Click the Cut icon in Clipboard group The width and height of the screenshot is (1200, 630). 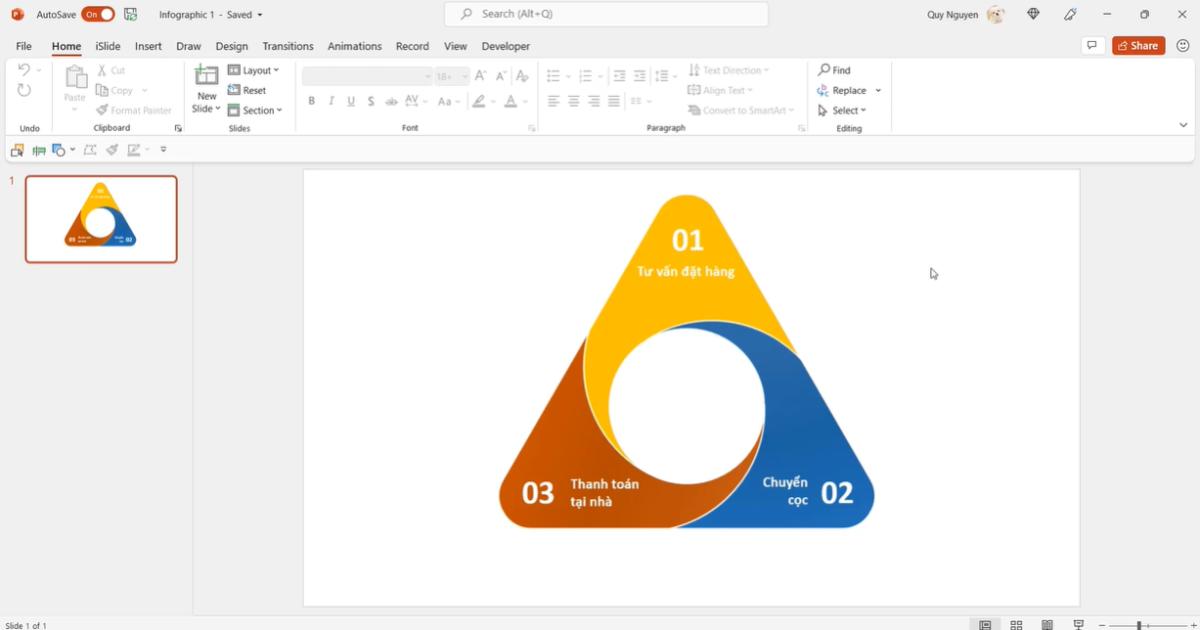point(101,70)
